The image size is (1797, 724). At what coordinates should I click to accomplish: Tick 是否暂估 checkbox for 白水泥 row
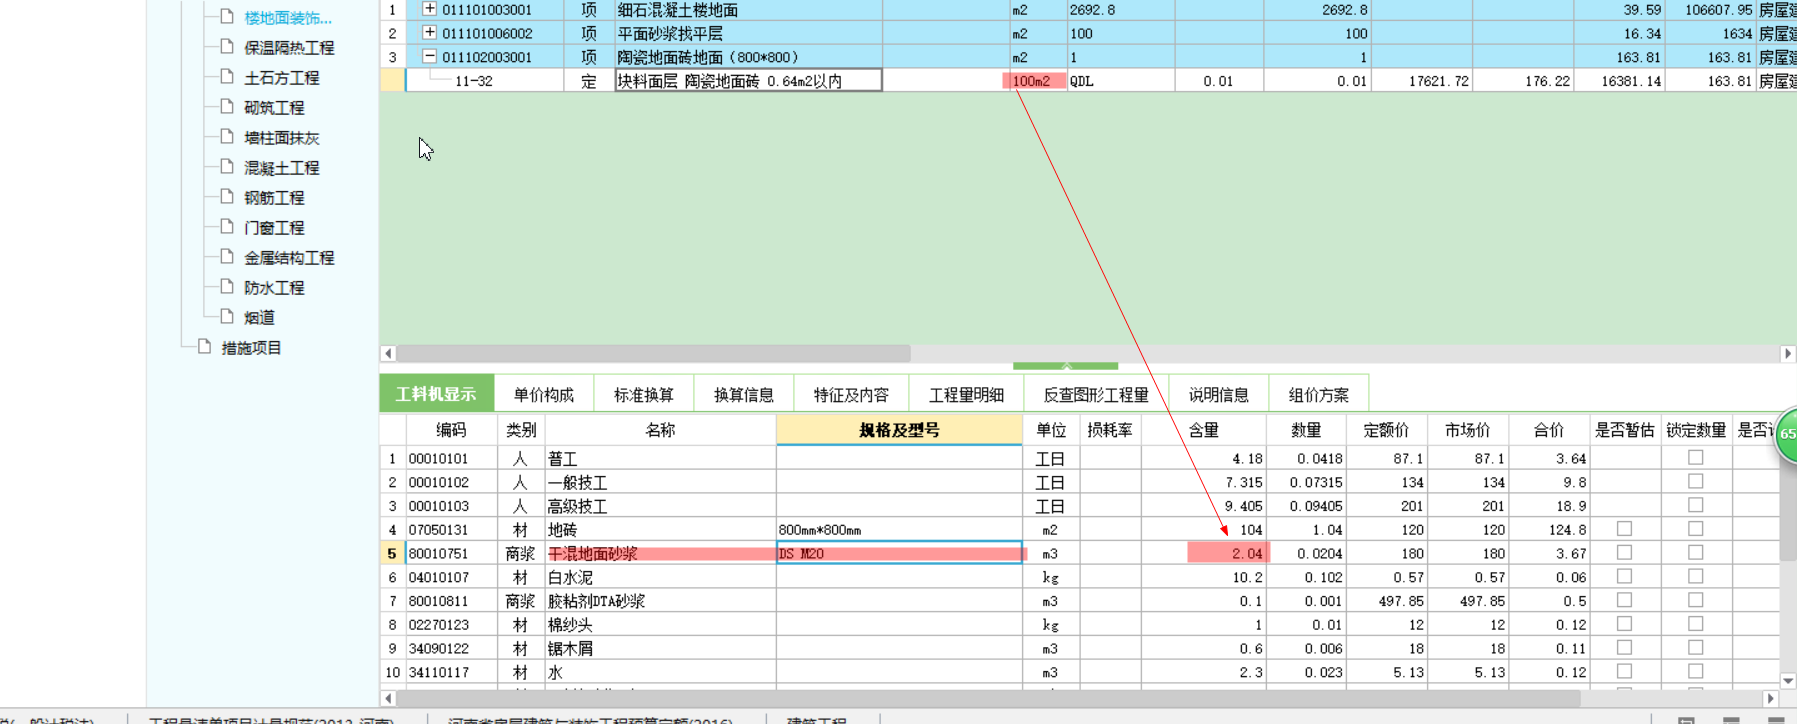(x=1624, y=576)
